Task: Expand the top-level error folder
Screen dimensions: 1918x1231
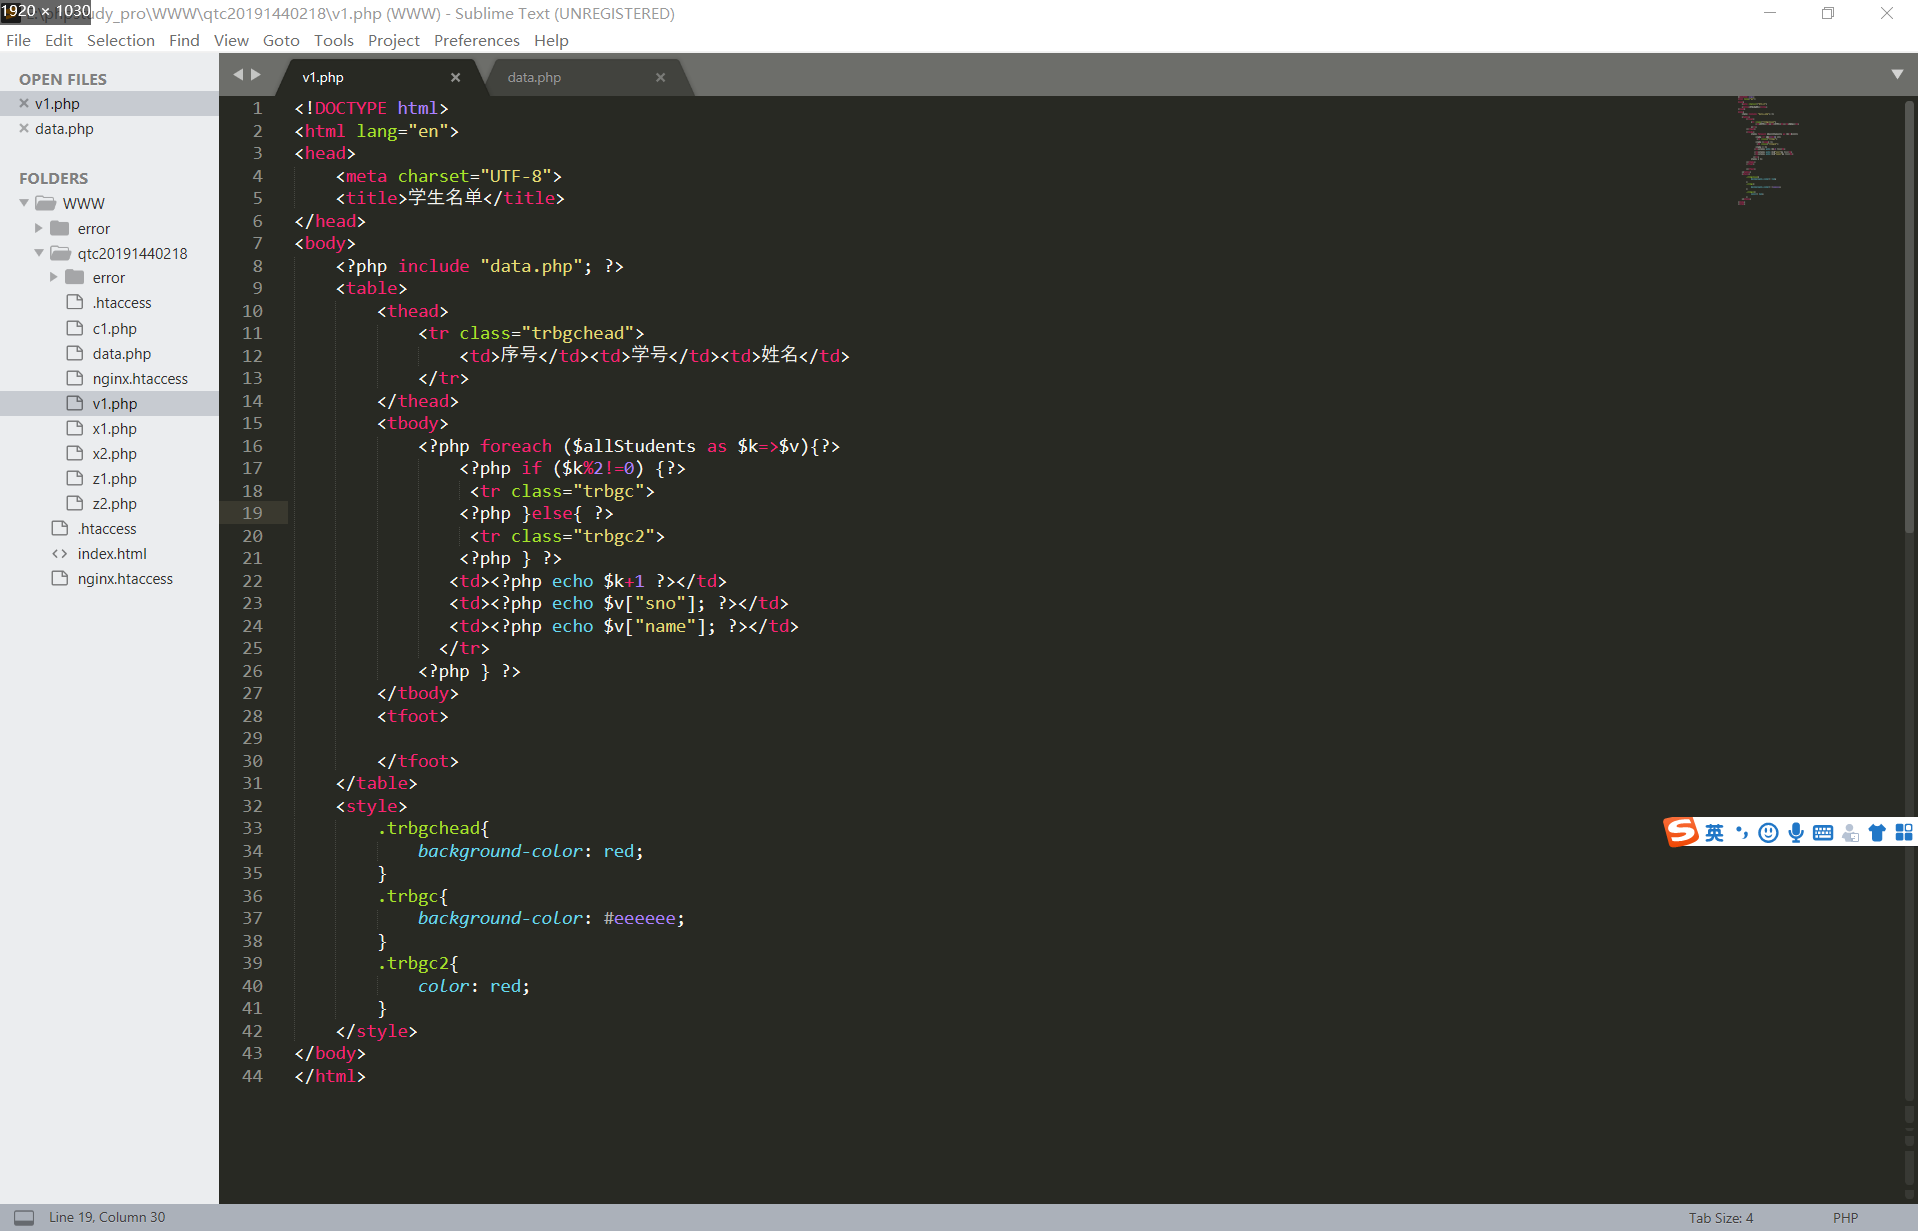Action: pos(39,228)
